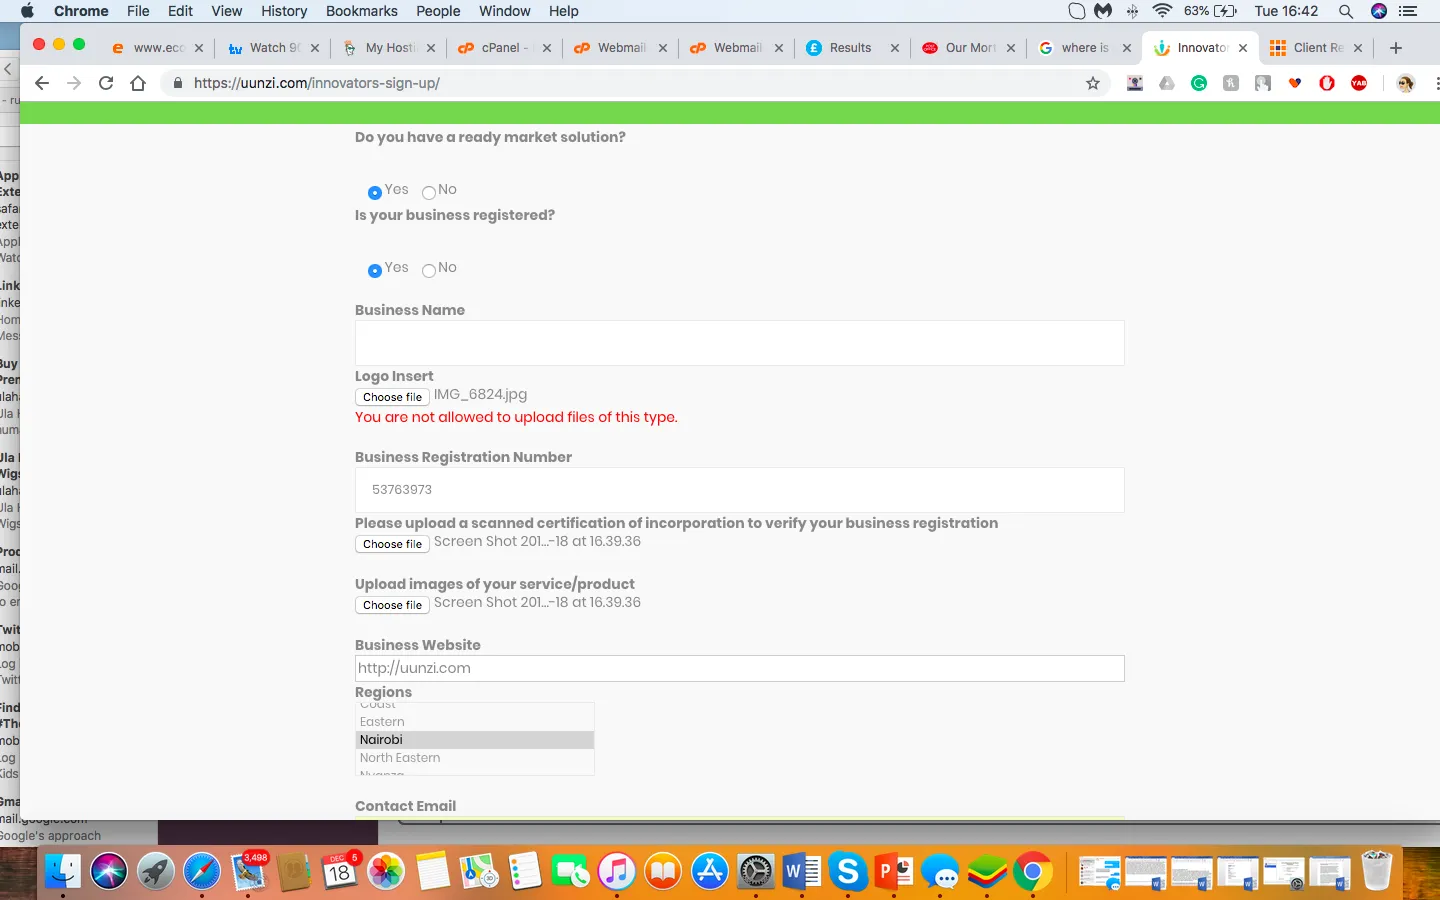Click the Business Name input field
This screenshot has height=900, width=1440.
point(739,343)
